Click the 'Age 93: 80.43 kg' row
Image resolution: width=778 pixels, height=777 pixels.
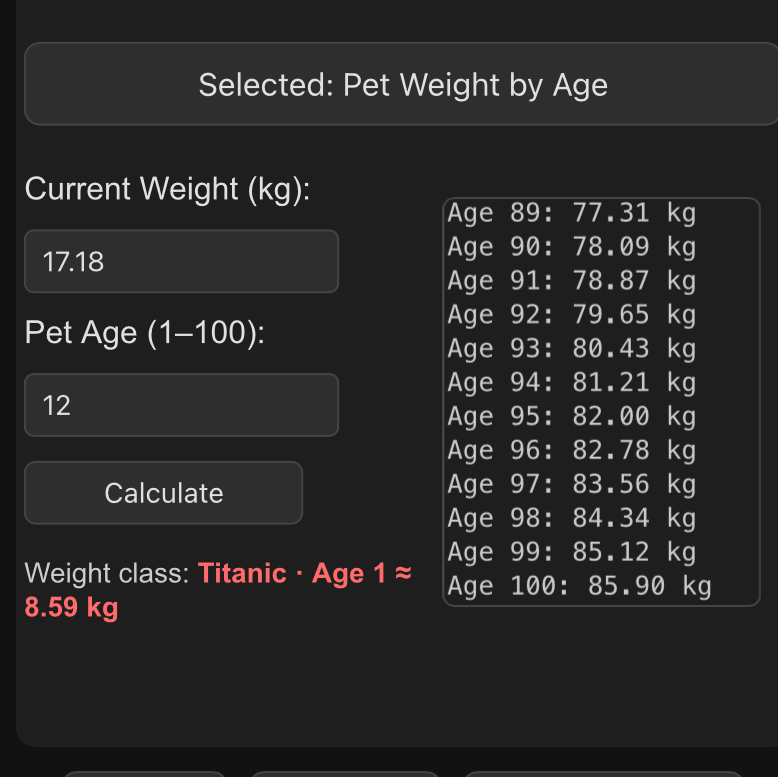(571, 349)
